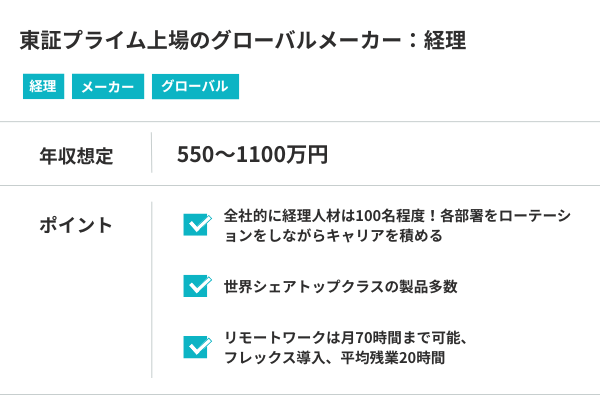
Task: Click bottom divider under the ポイント section
Action: (x=300, y=394)
